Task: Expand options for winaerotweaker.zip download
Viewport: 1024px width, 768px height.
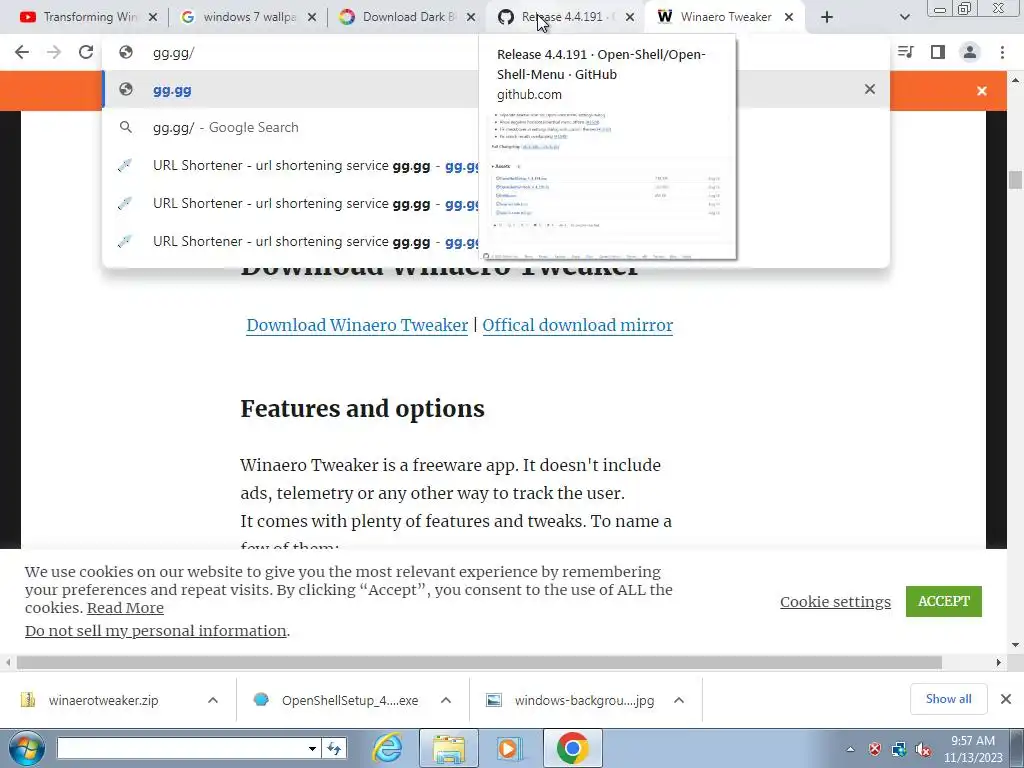Action: click(x=213, y=700)
